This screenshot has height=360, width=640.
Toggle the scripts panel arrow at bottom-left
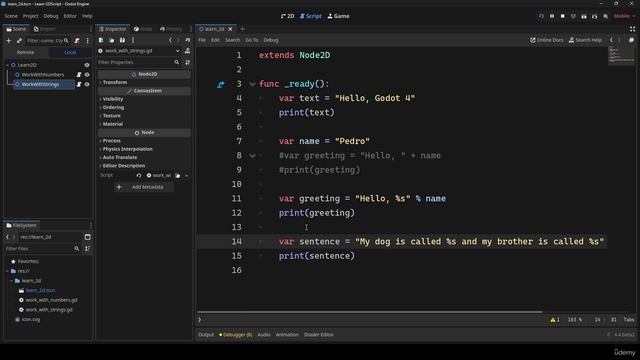point(200,320)
